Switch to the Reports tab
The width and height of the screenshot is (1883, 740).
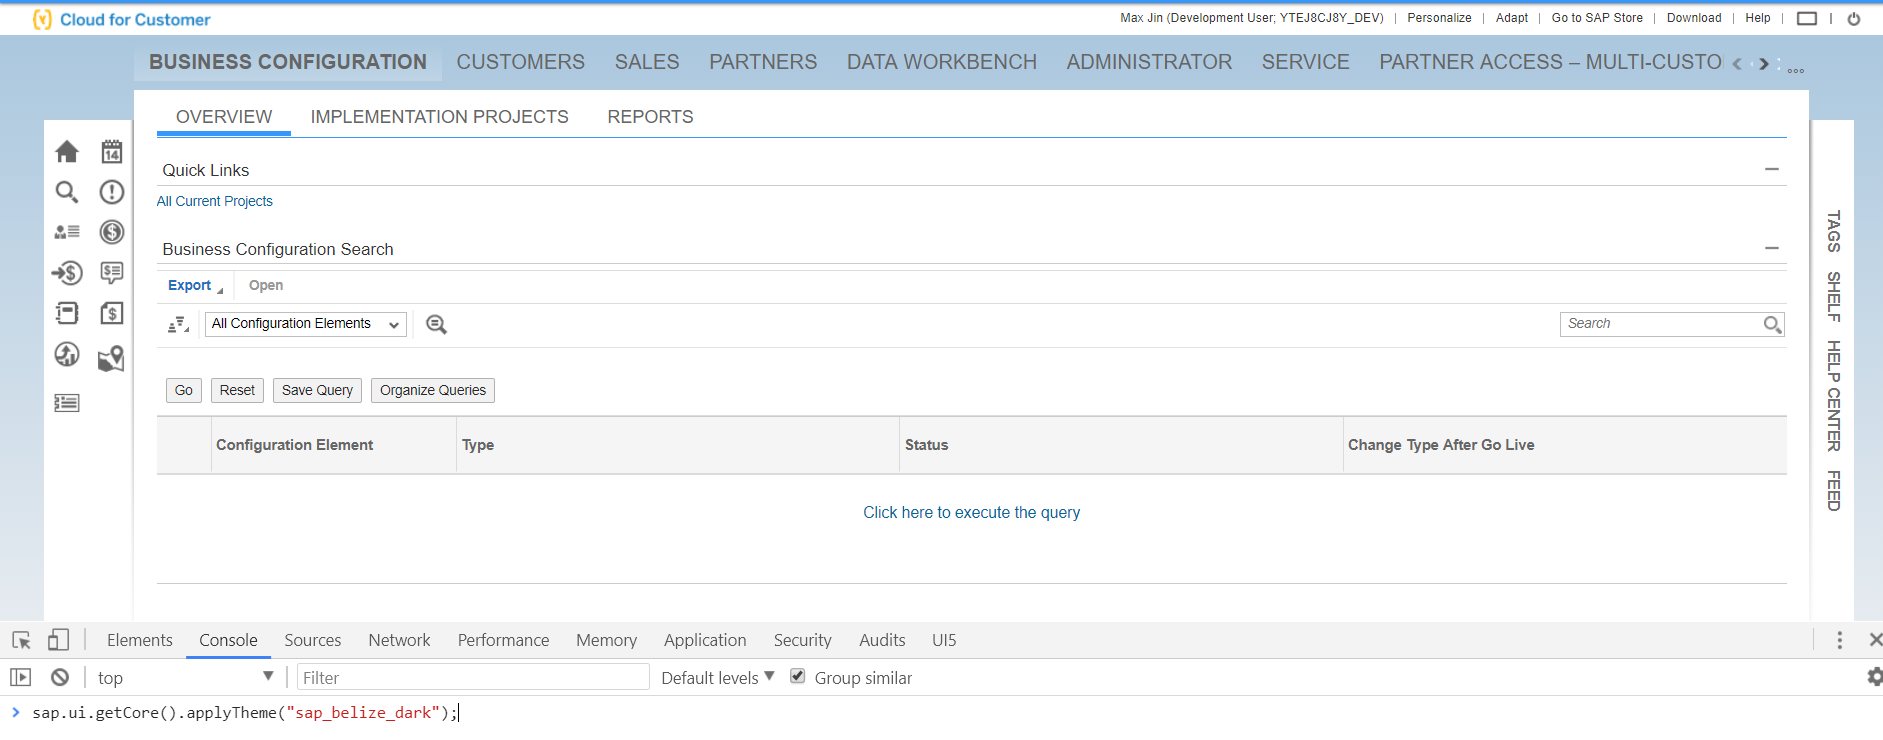coord(650,117)
